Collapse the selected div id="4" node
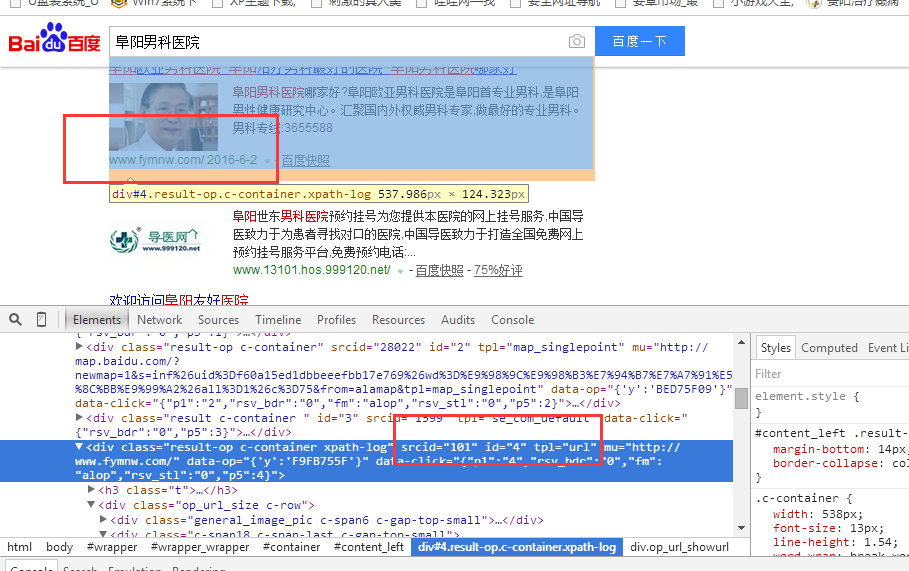The width and height of the screenshot is (909, 571). click(79, 447)
